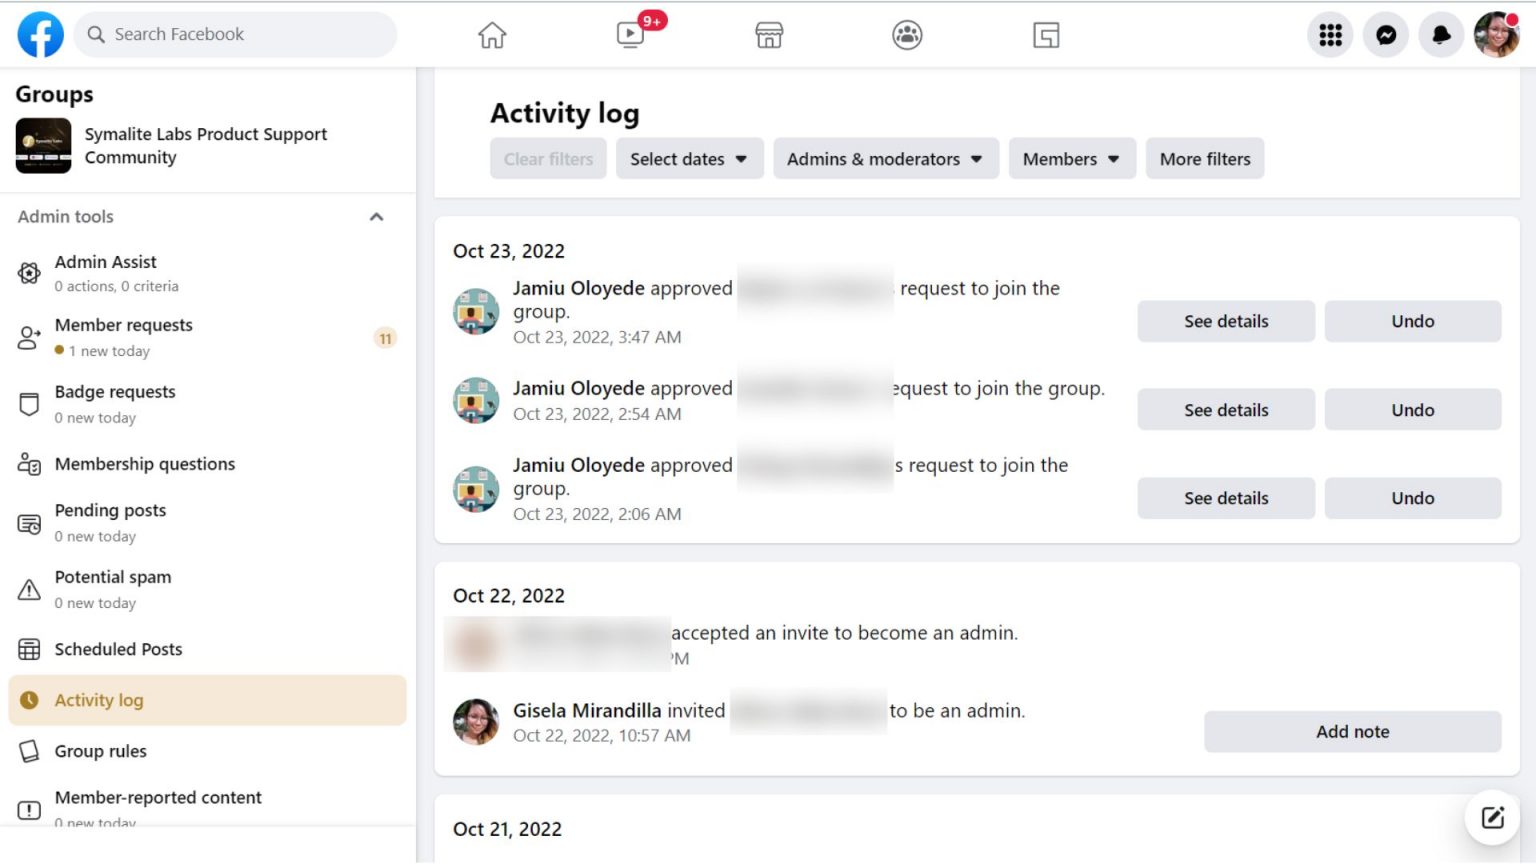Open the Members filter dropdown

[1071, 158]
